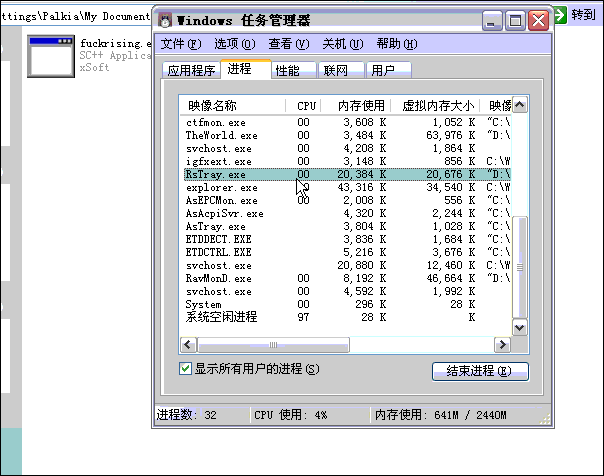The image size is (604, 476).
Task: Open the 帮助(H) menu
Action: click(397, 44)
